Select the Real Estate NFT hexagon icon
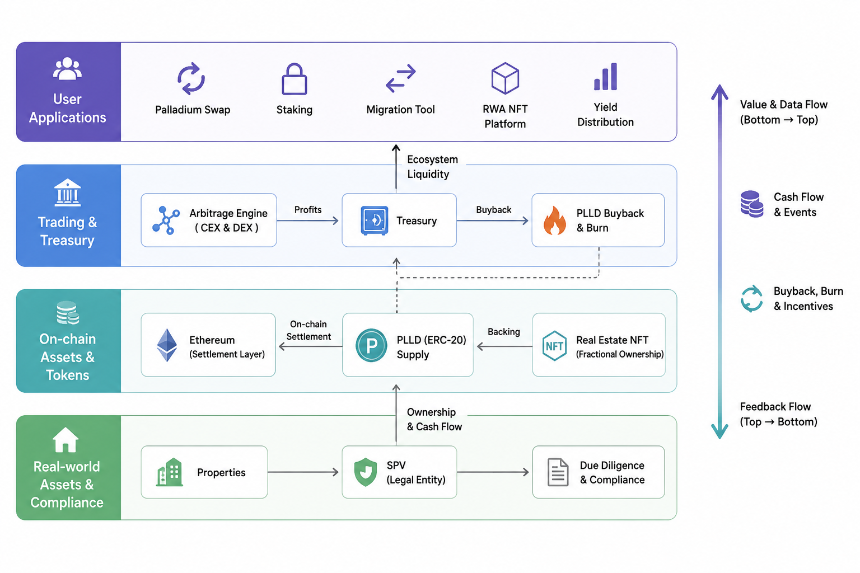This screenshot has height=573, width=860. (554, 345)
